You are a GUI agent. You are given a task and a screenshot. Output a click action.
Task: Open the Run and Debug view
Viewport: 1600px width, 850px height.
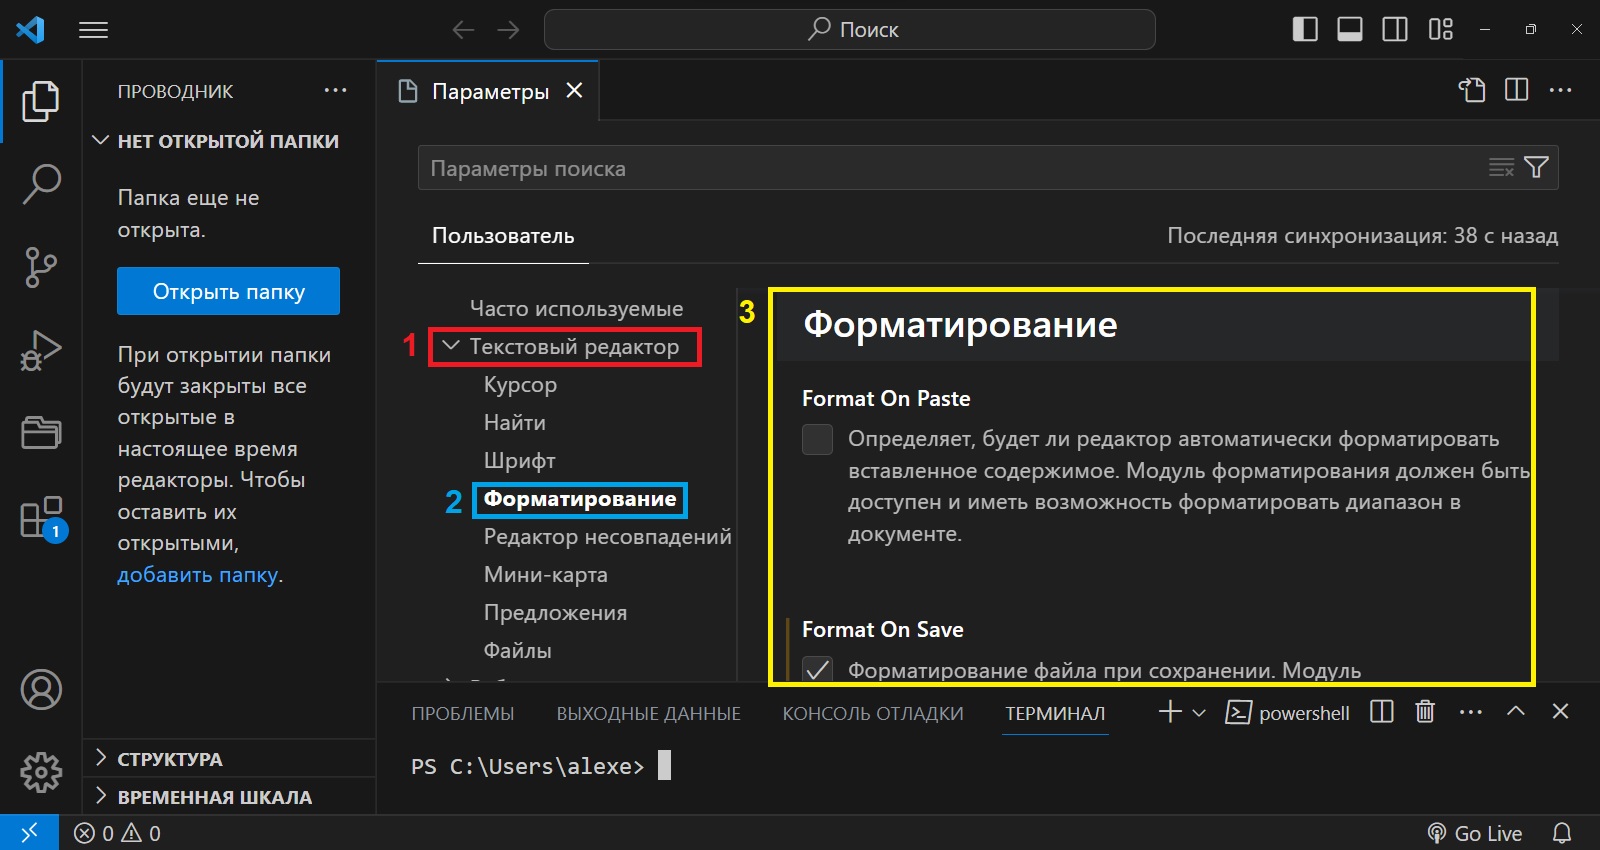(41, 350)
